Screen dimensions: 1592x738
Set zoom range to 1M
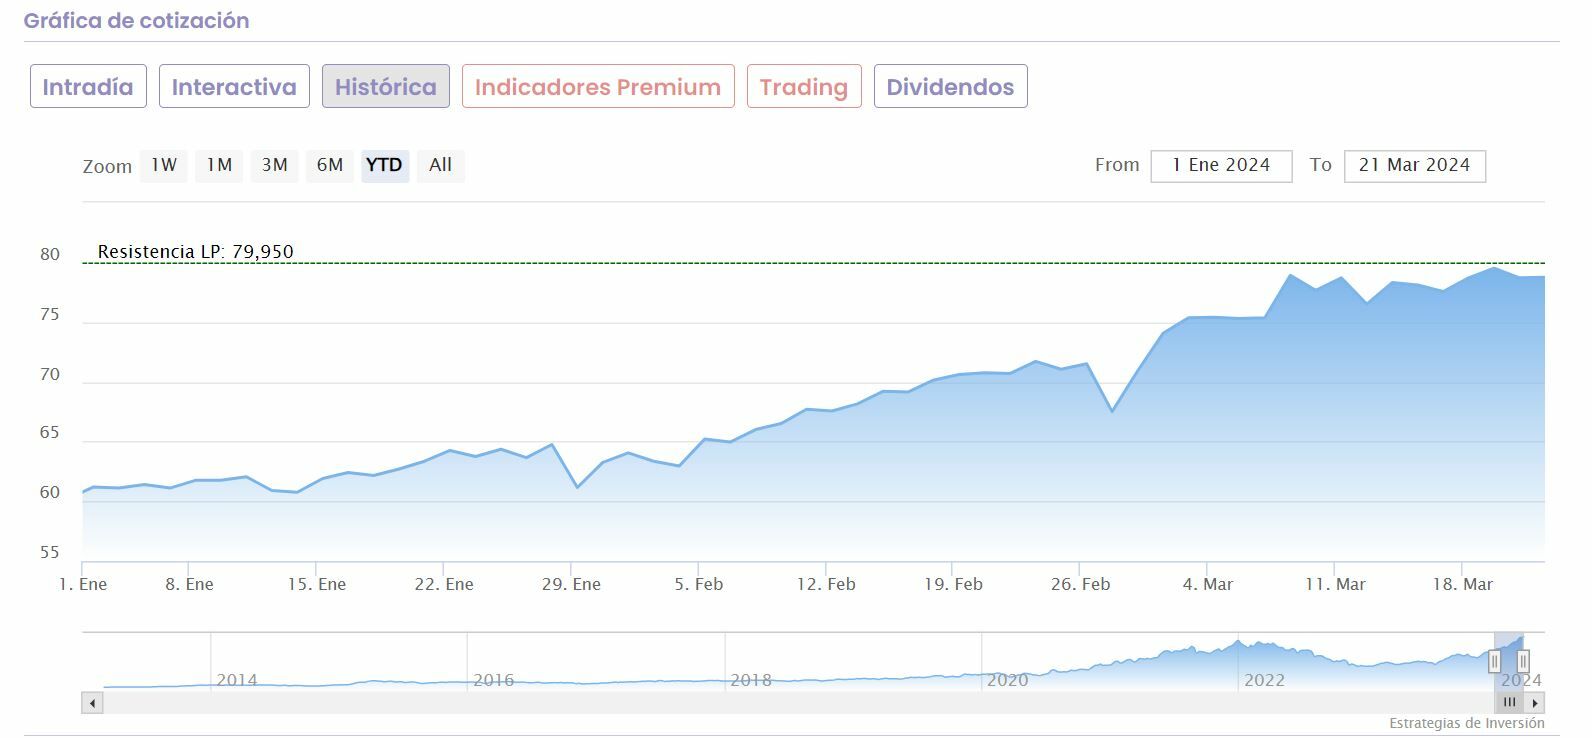219,165
